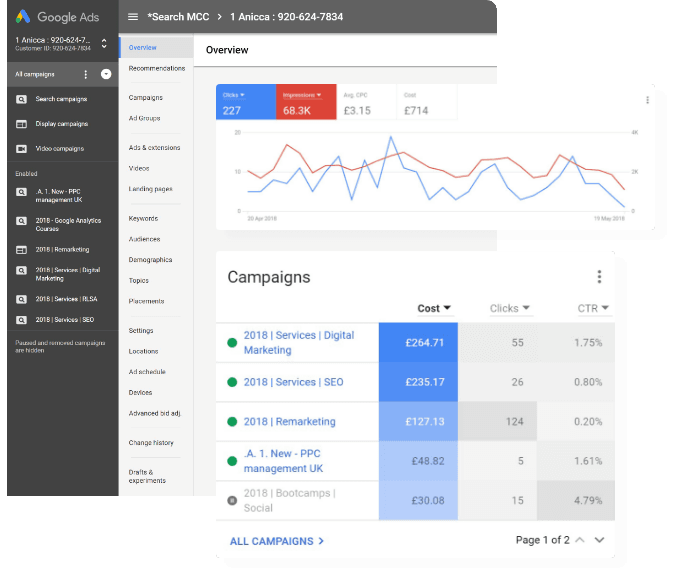Click green status dot for Remarketing campaign
The height and width of the screenshot is (580, 679).
point(232,421)
